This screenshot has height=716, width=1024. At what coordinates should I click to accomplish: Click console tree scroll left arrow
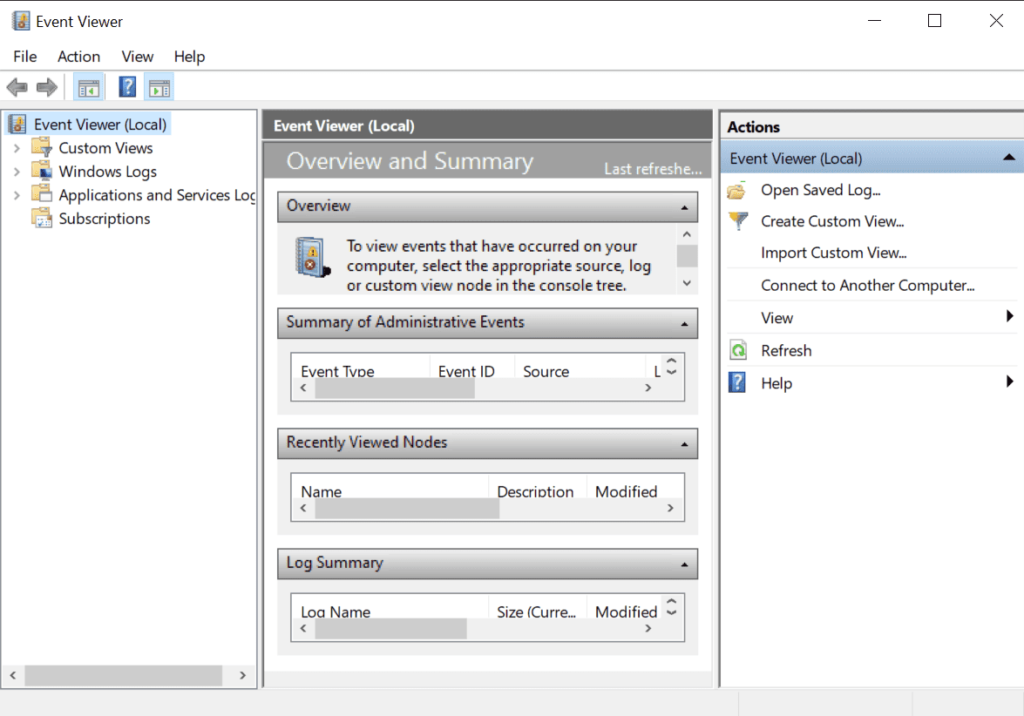coord(12,675)
